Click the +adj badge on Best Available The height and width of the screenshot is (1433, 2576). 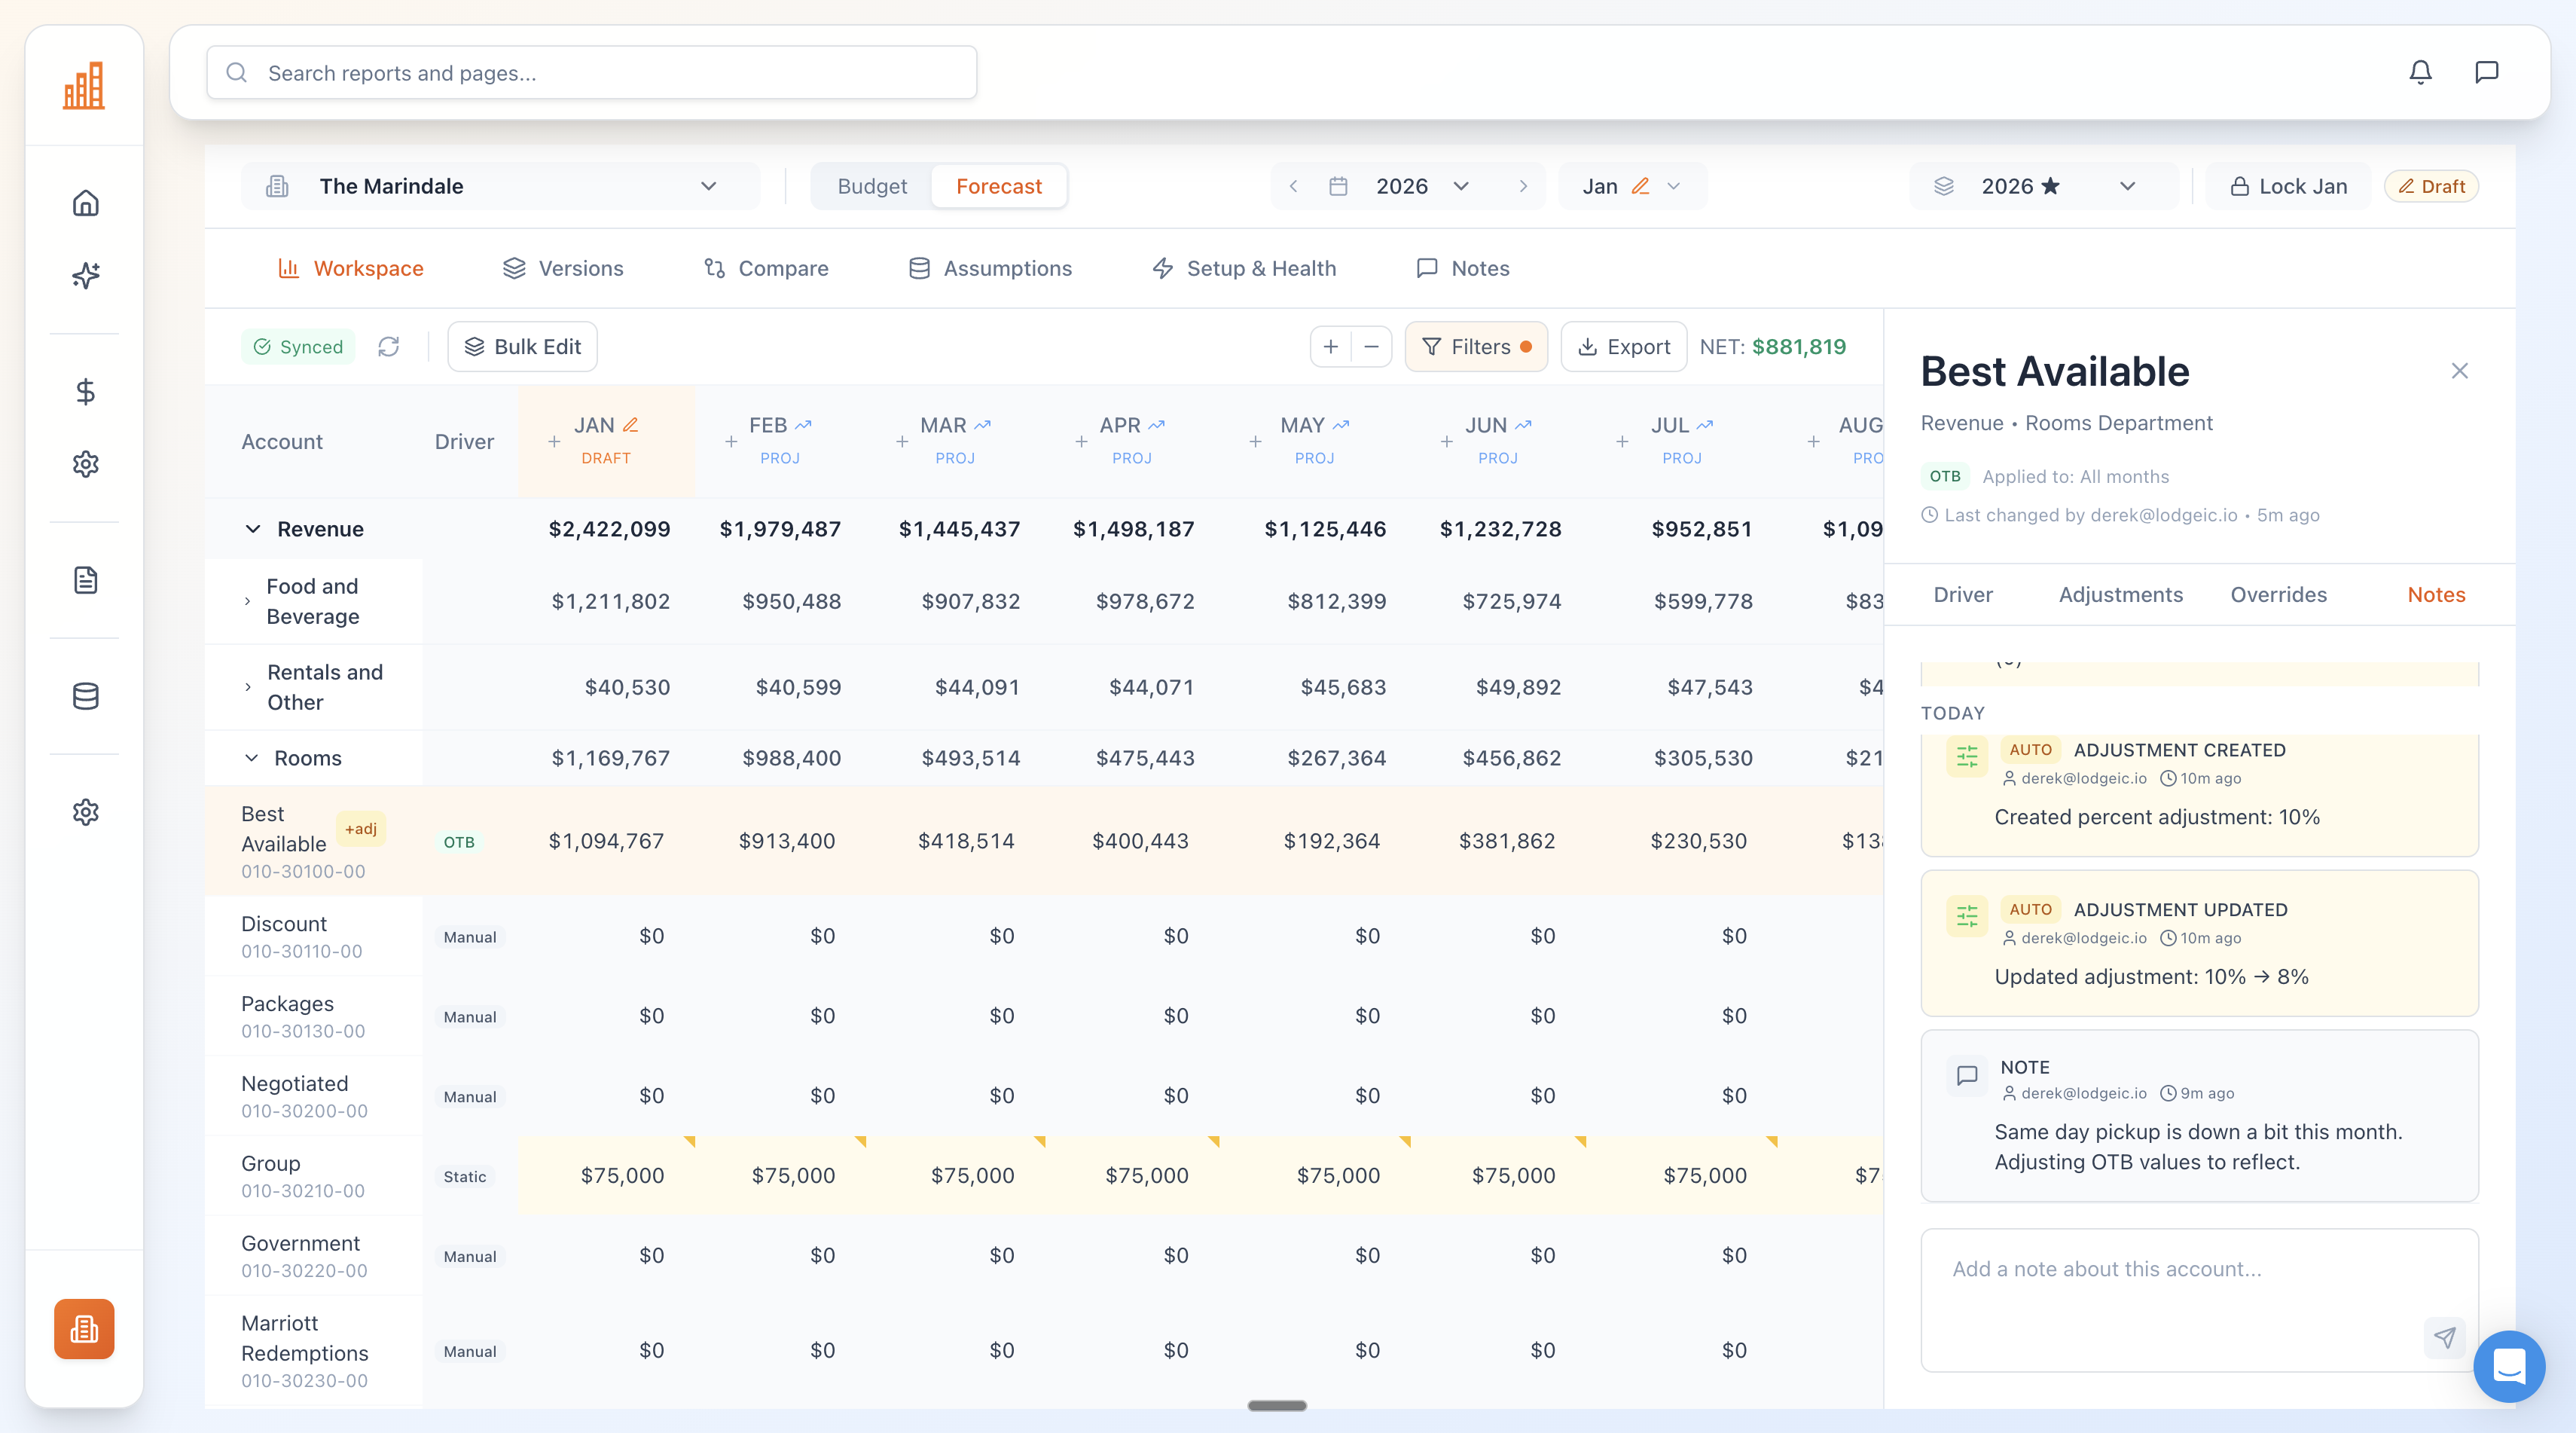point(361,828)
